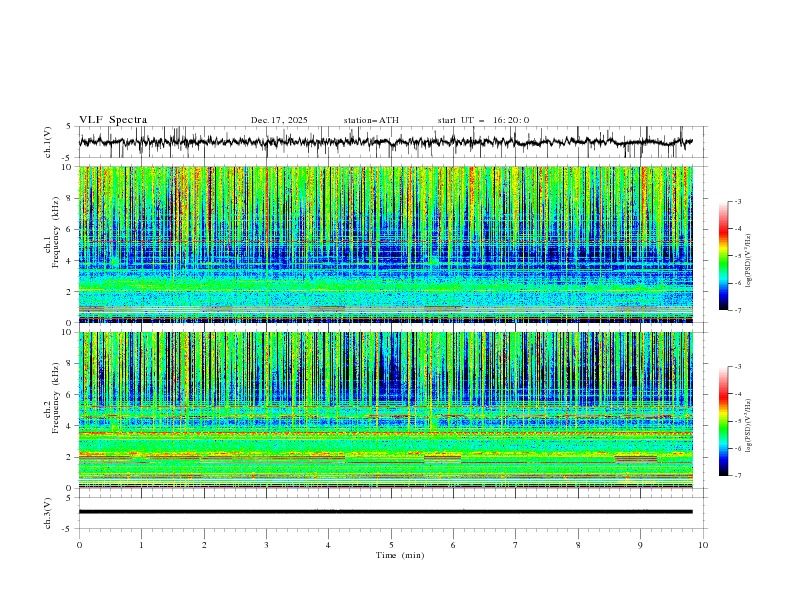This screenshot has width=792, height=612.
Task: Click the ch.1 PSD color scale bar
Action: click(x=723, y=256)
